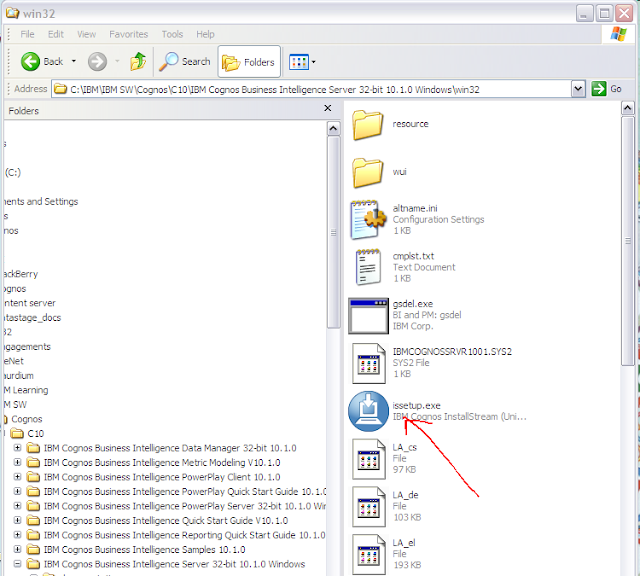The width and height of the screenshot is (640, 576).
Task: Select PowerPlay Client 10.1.0 tree folder
Action: coord(153,477)
